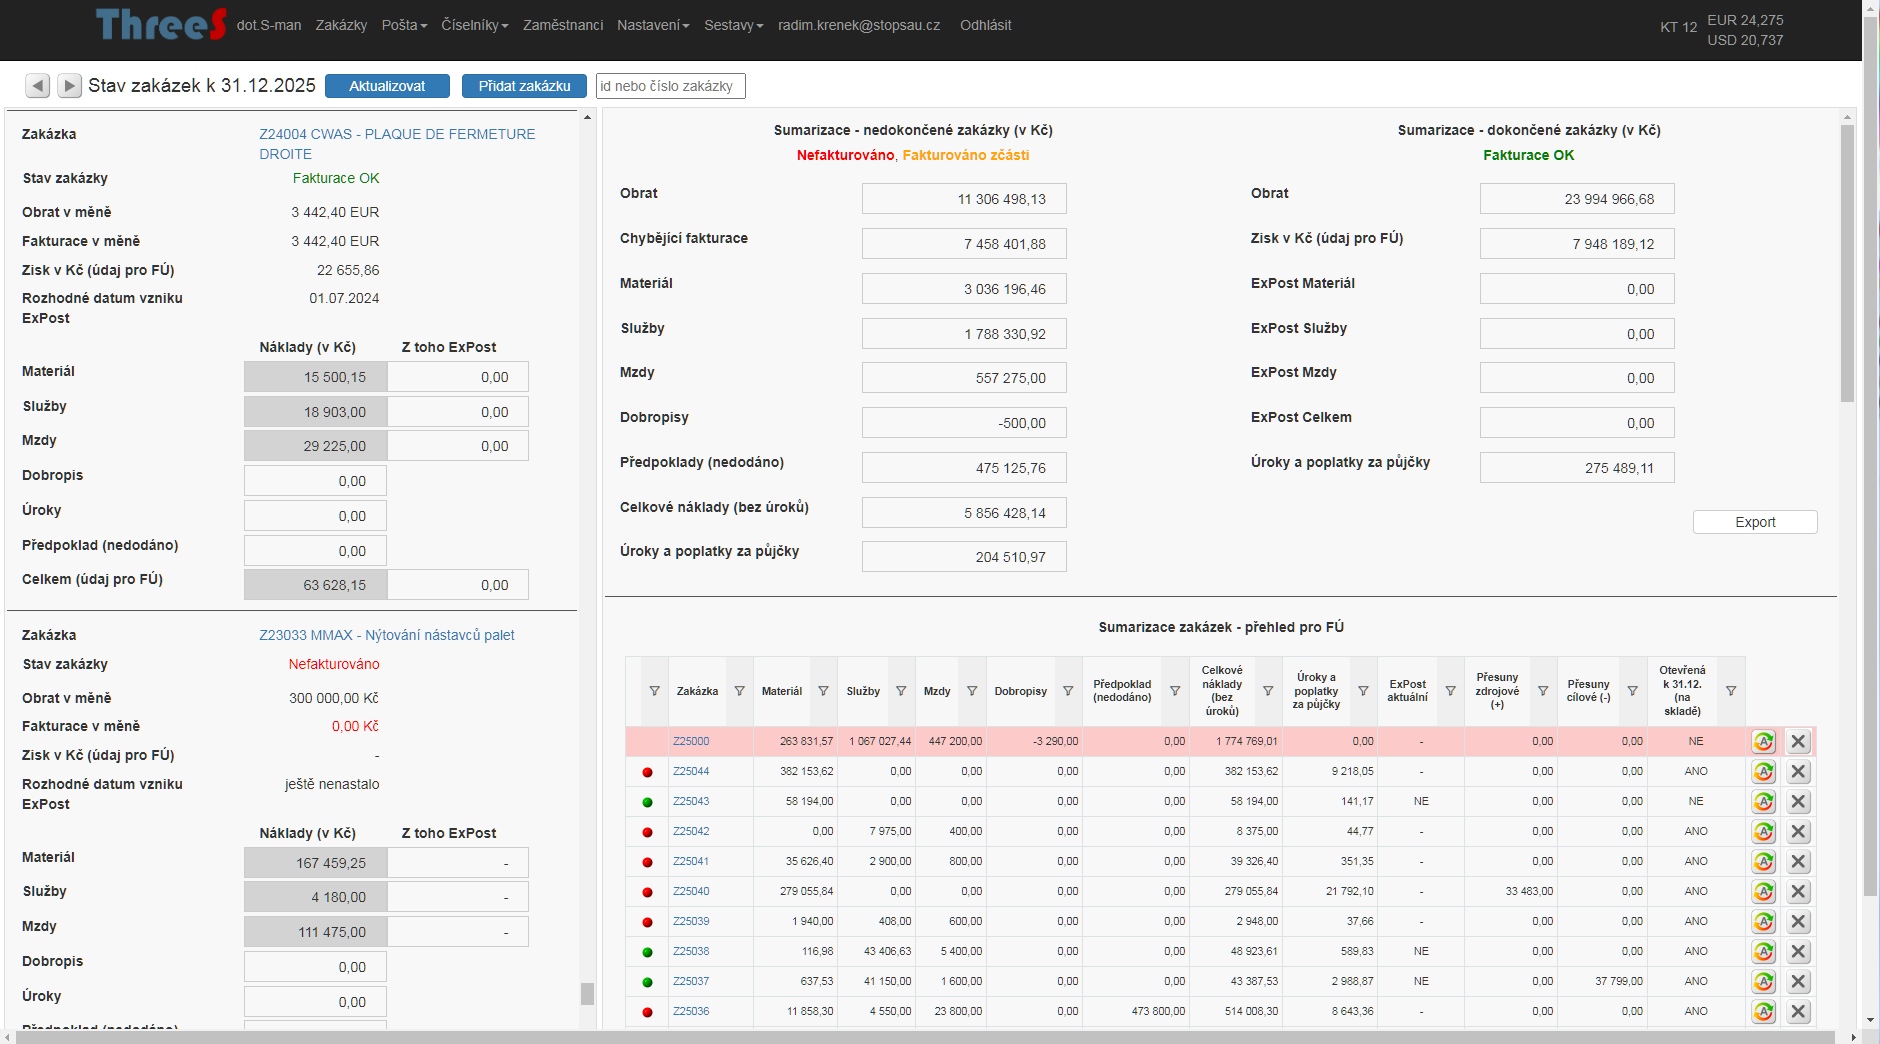
Task: Expand the Pošta dropdown menu
Action: [404, 25]
